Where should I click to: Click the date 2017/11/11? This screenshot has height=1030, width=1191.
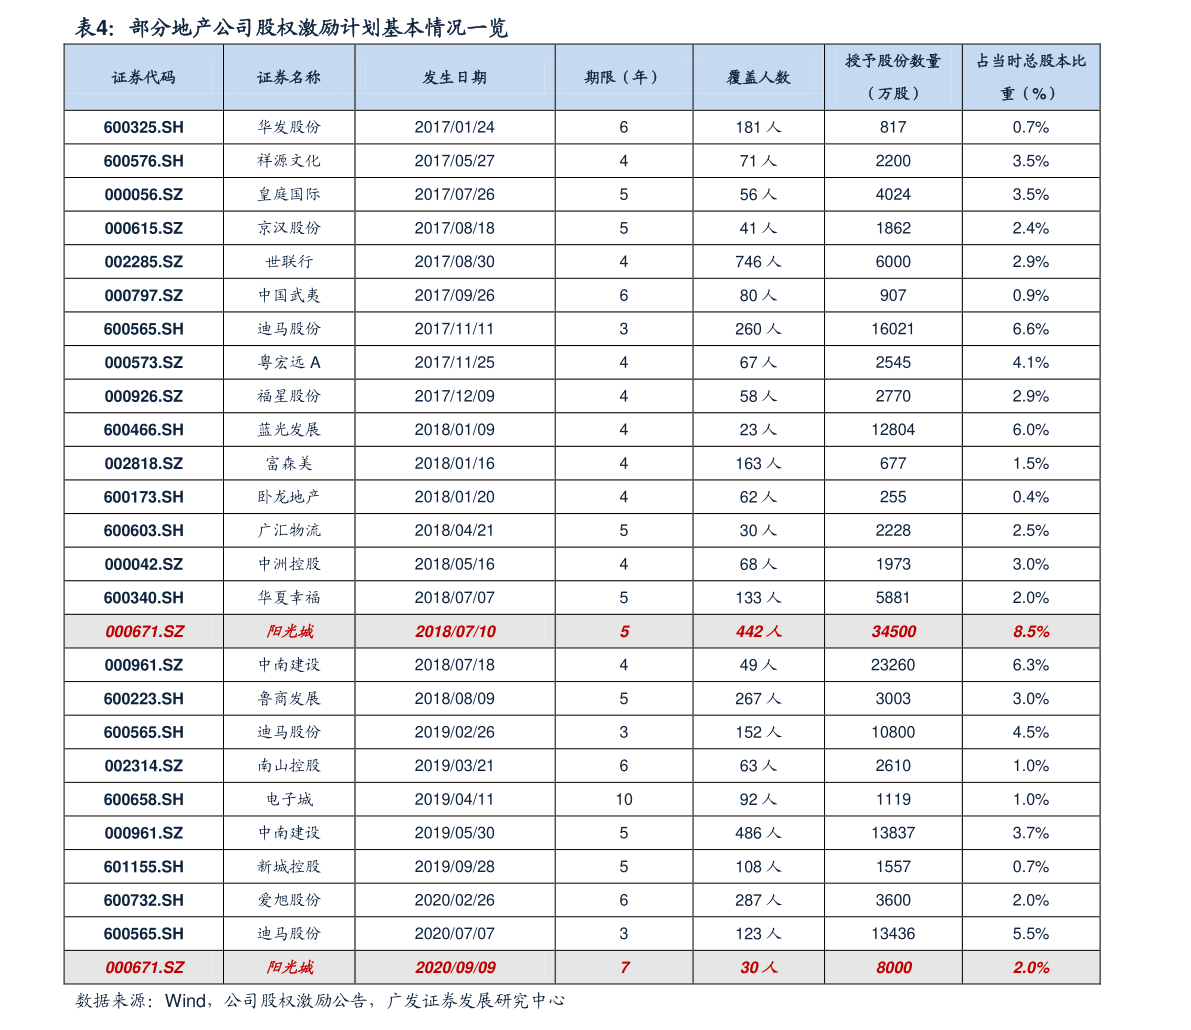pyautogui.click(x=454, y=329)
